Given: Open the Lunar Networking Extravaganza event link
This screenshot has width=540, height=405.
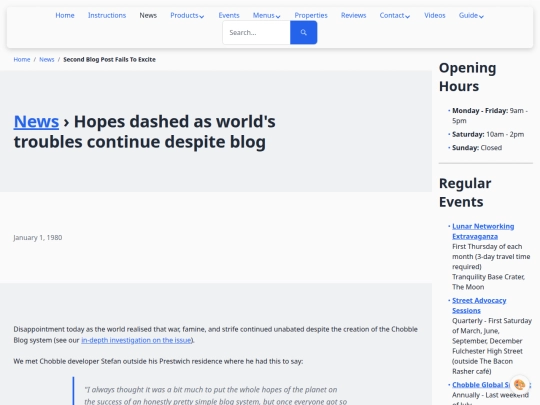Looking at the screenshot, I should (x=483, y=231).
